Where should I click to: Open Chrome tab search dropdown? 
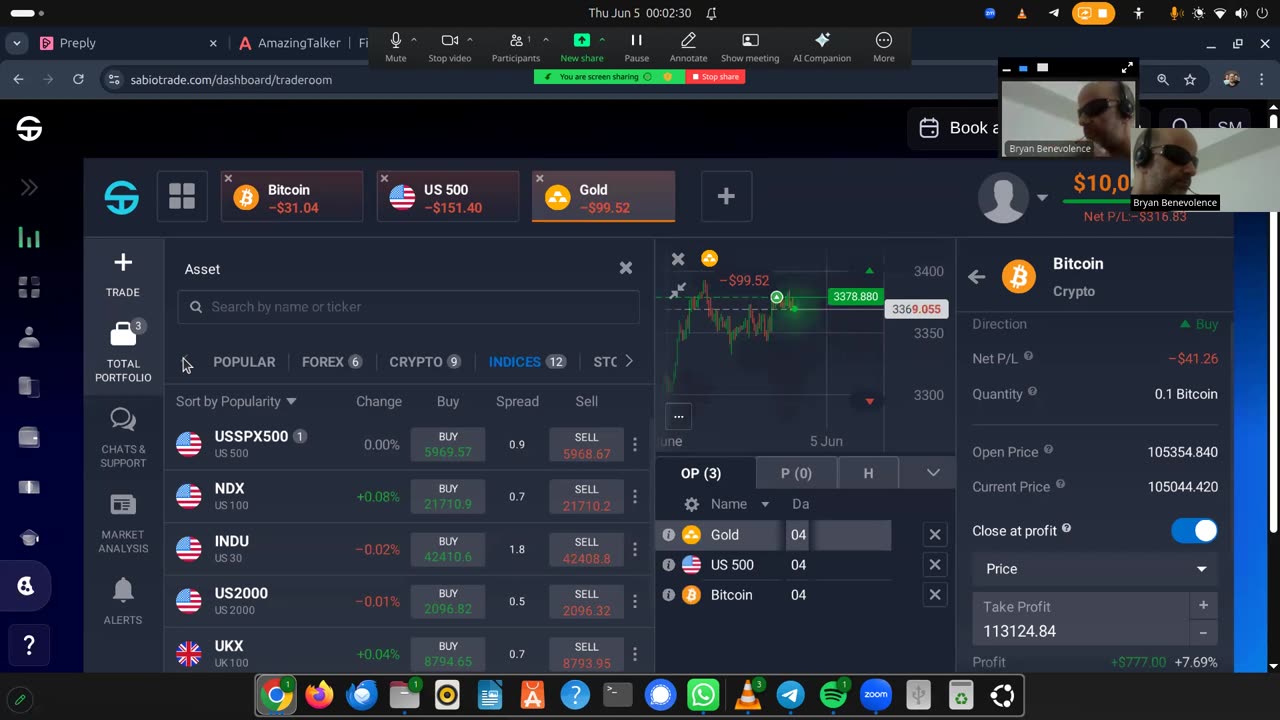tap(16, 43)
